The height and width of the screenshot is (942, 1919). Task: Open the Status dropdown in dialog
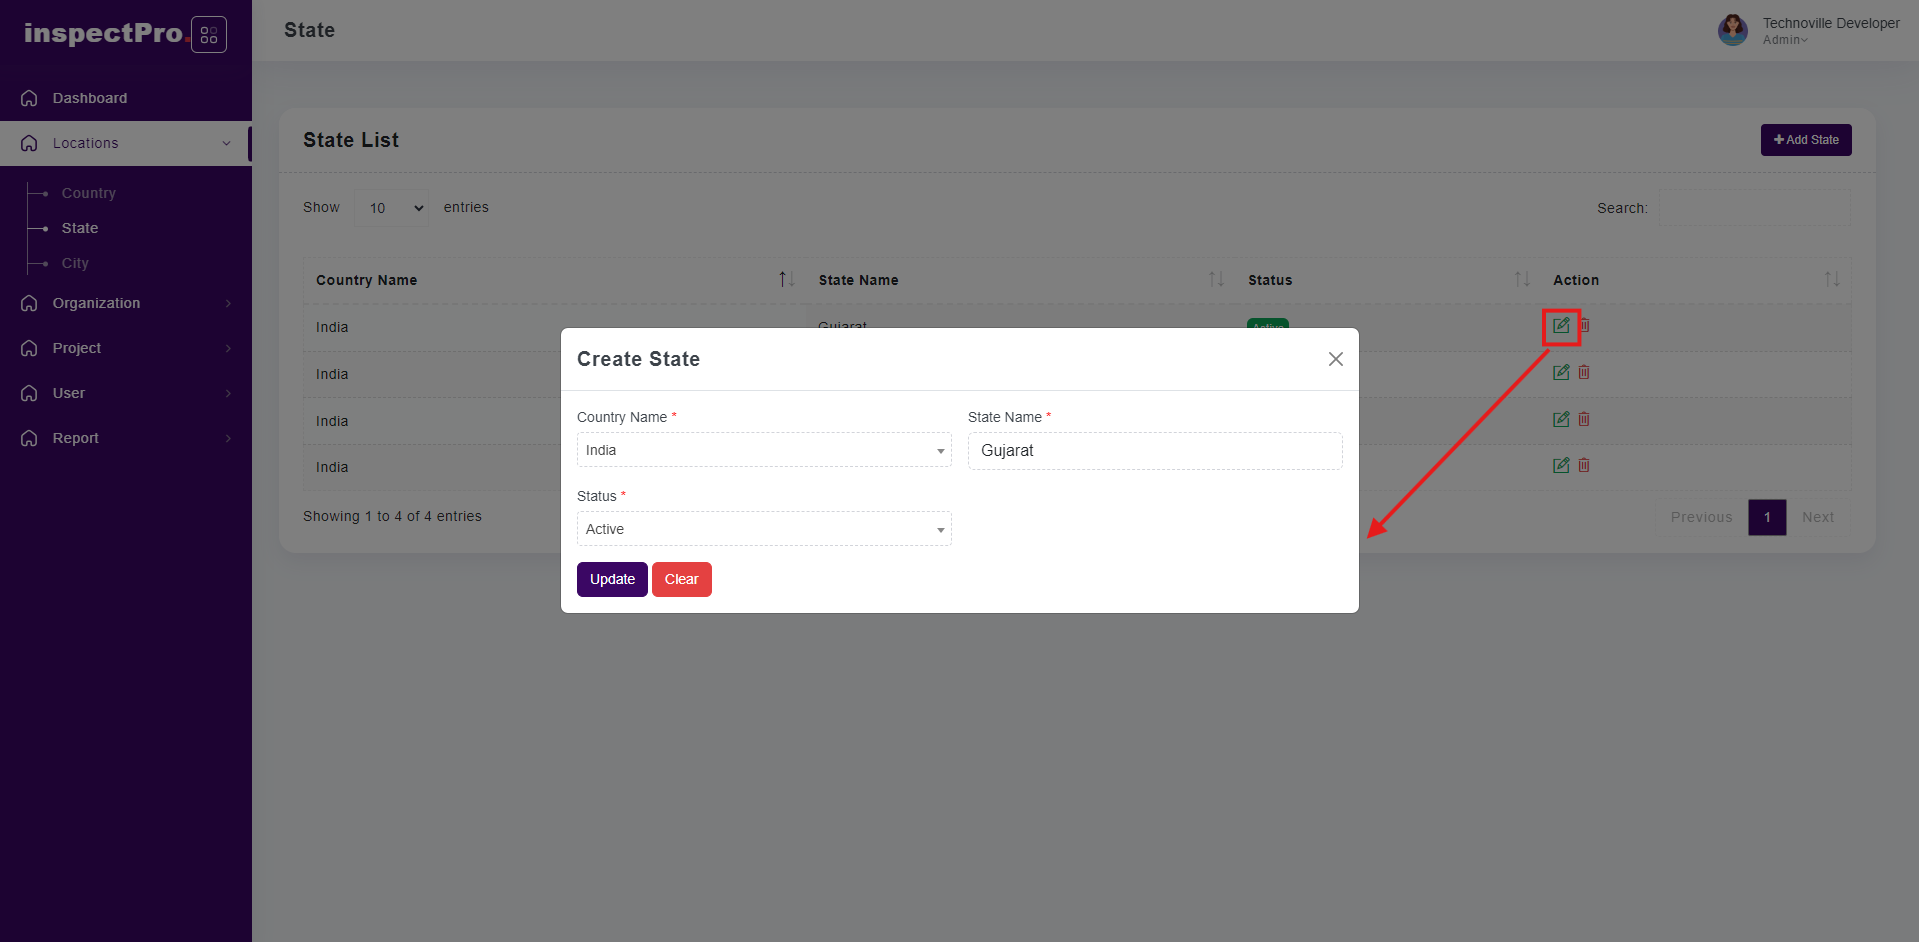point(763,529)
